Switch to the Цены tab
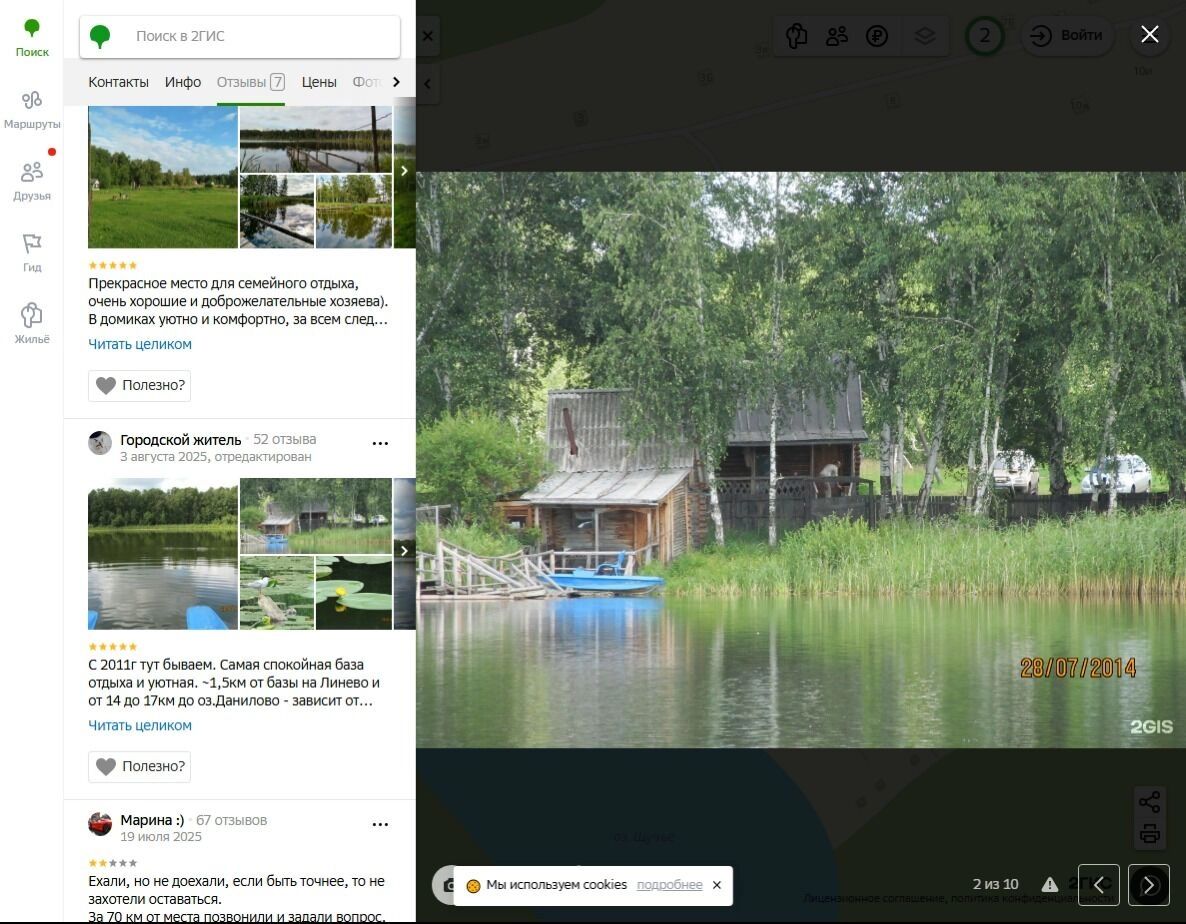This screenshot has height=924, width=1186. (319, 82)
